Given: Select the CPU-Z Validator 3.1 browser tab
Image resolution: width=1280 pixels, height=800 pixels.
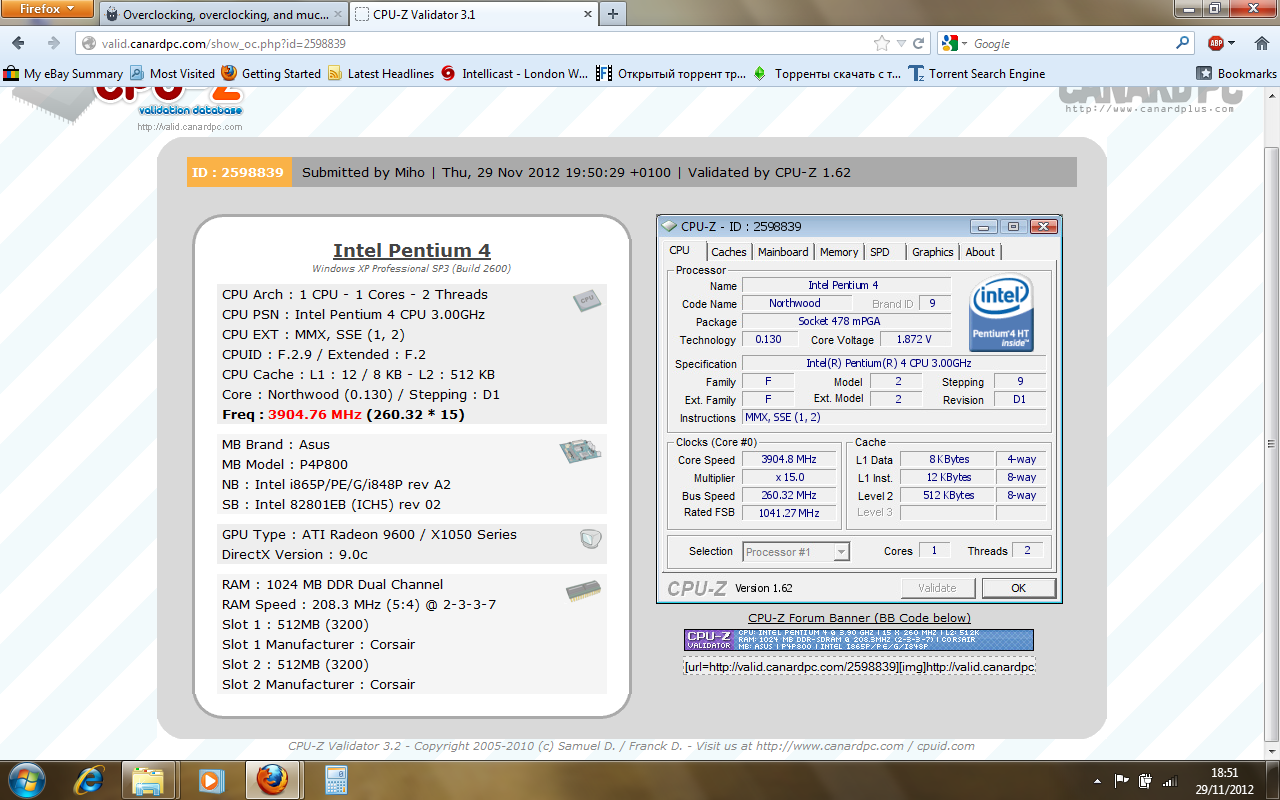Looking at the screenshot, I should point(472,15).
